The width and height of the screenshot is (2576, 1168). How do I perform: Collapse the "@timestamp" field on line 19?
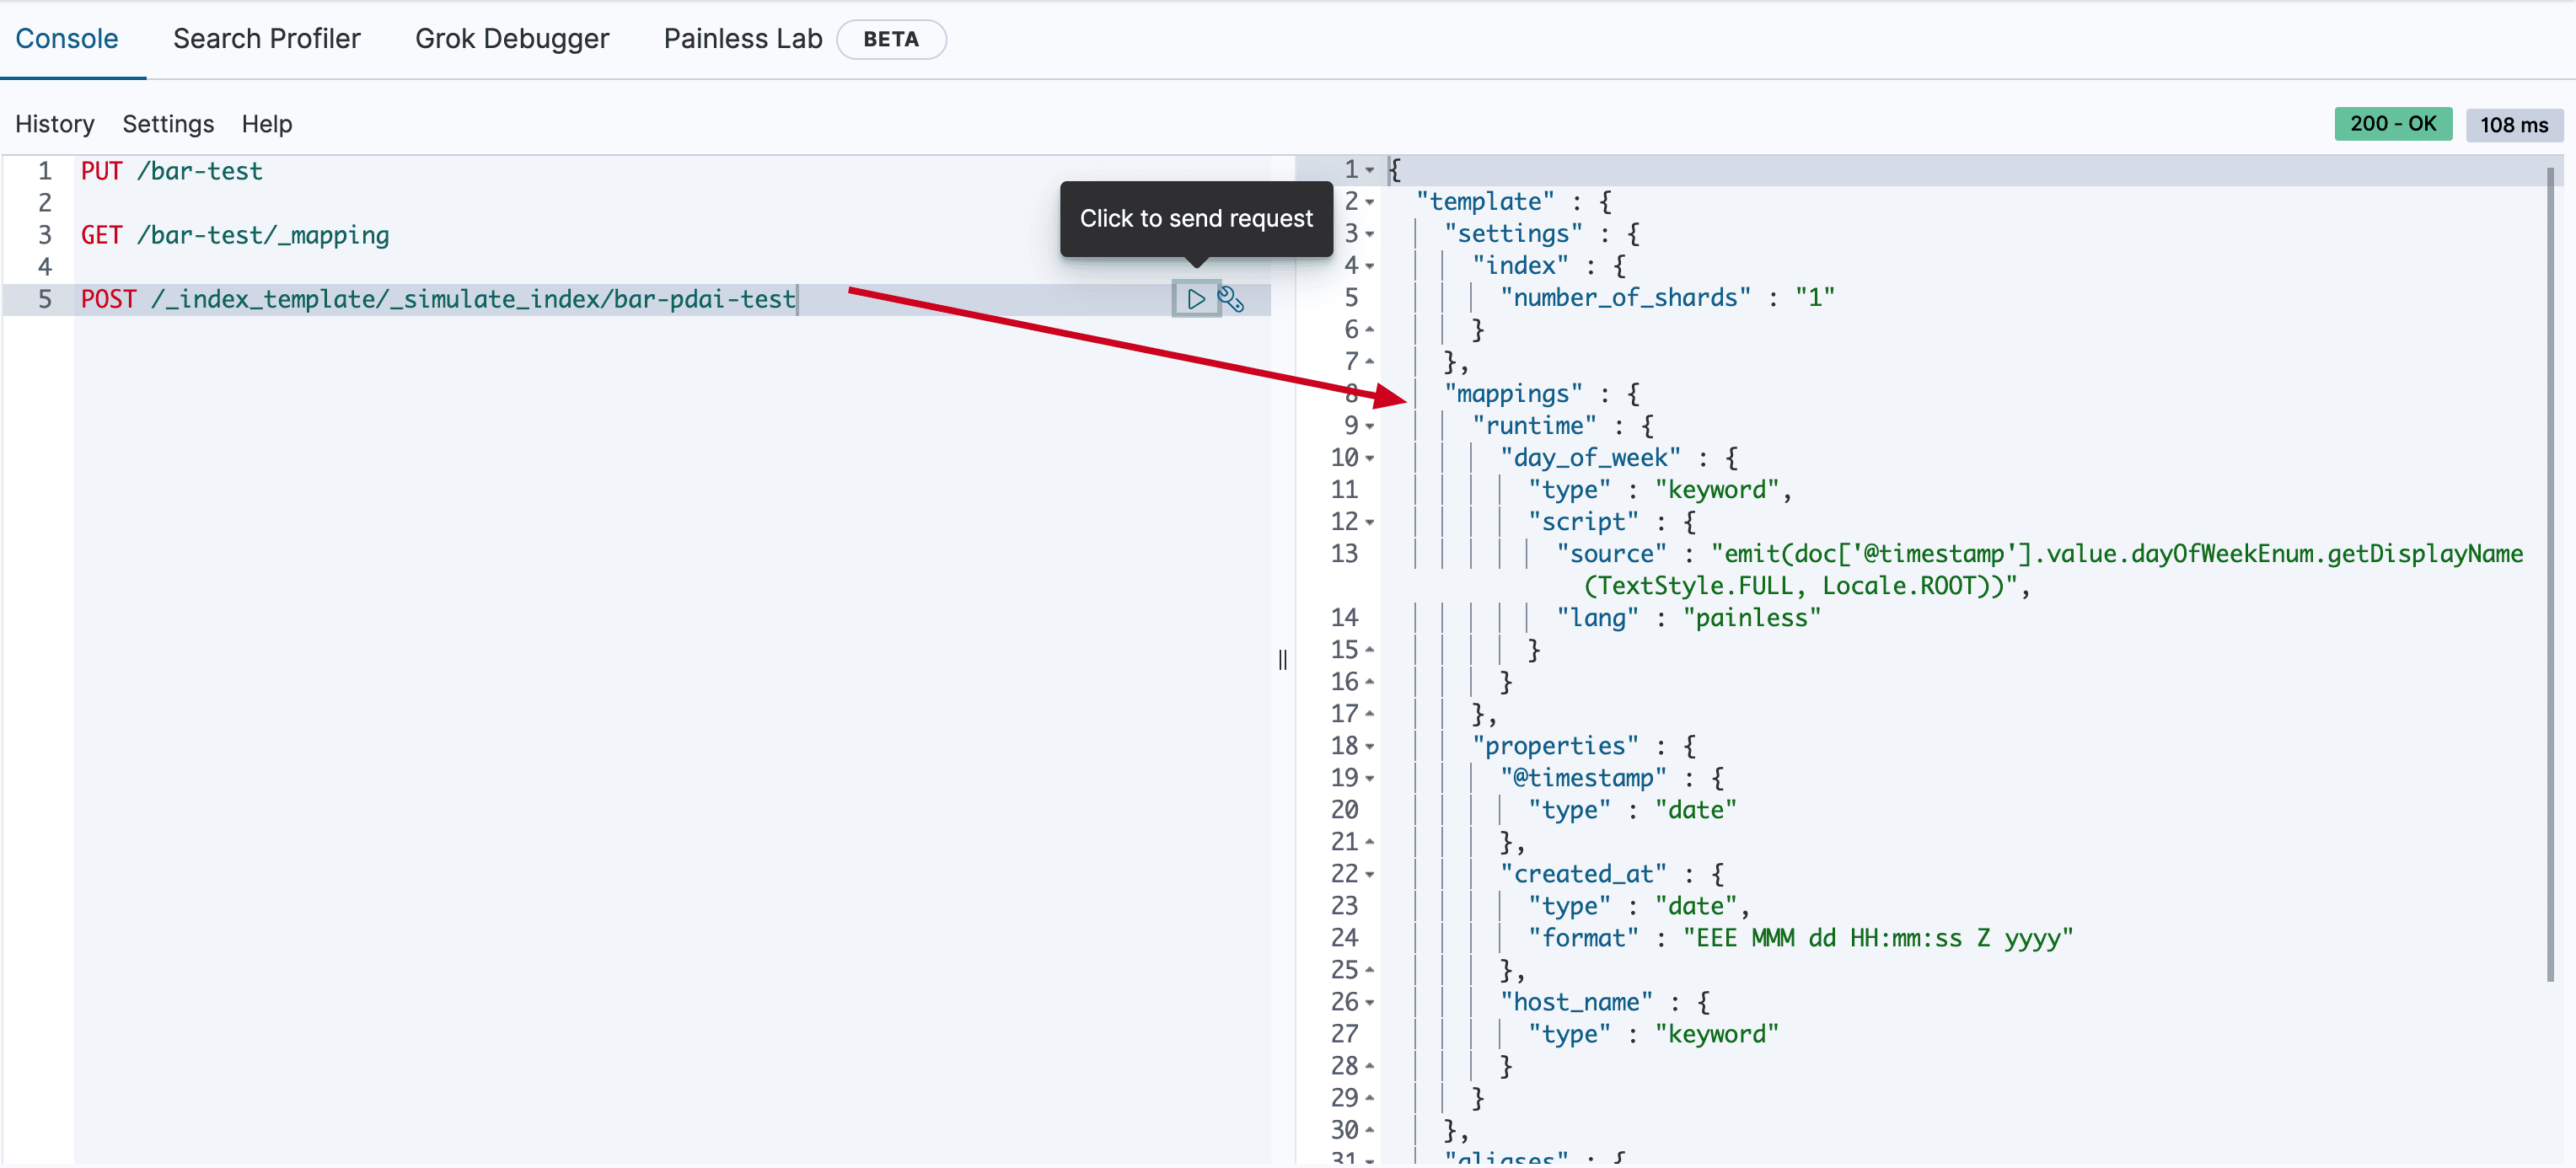click(x=1370, y=779)
